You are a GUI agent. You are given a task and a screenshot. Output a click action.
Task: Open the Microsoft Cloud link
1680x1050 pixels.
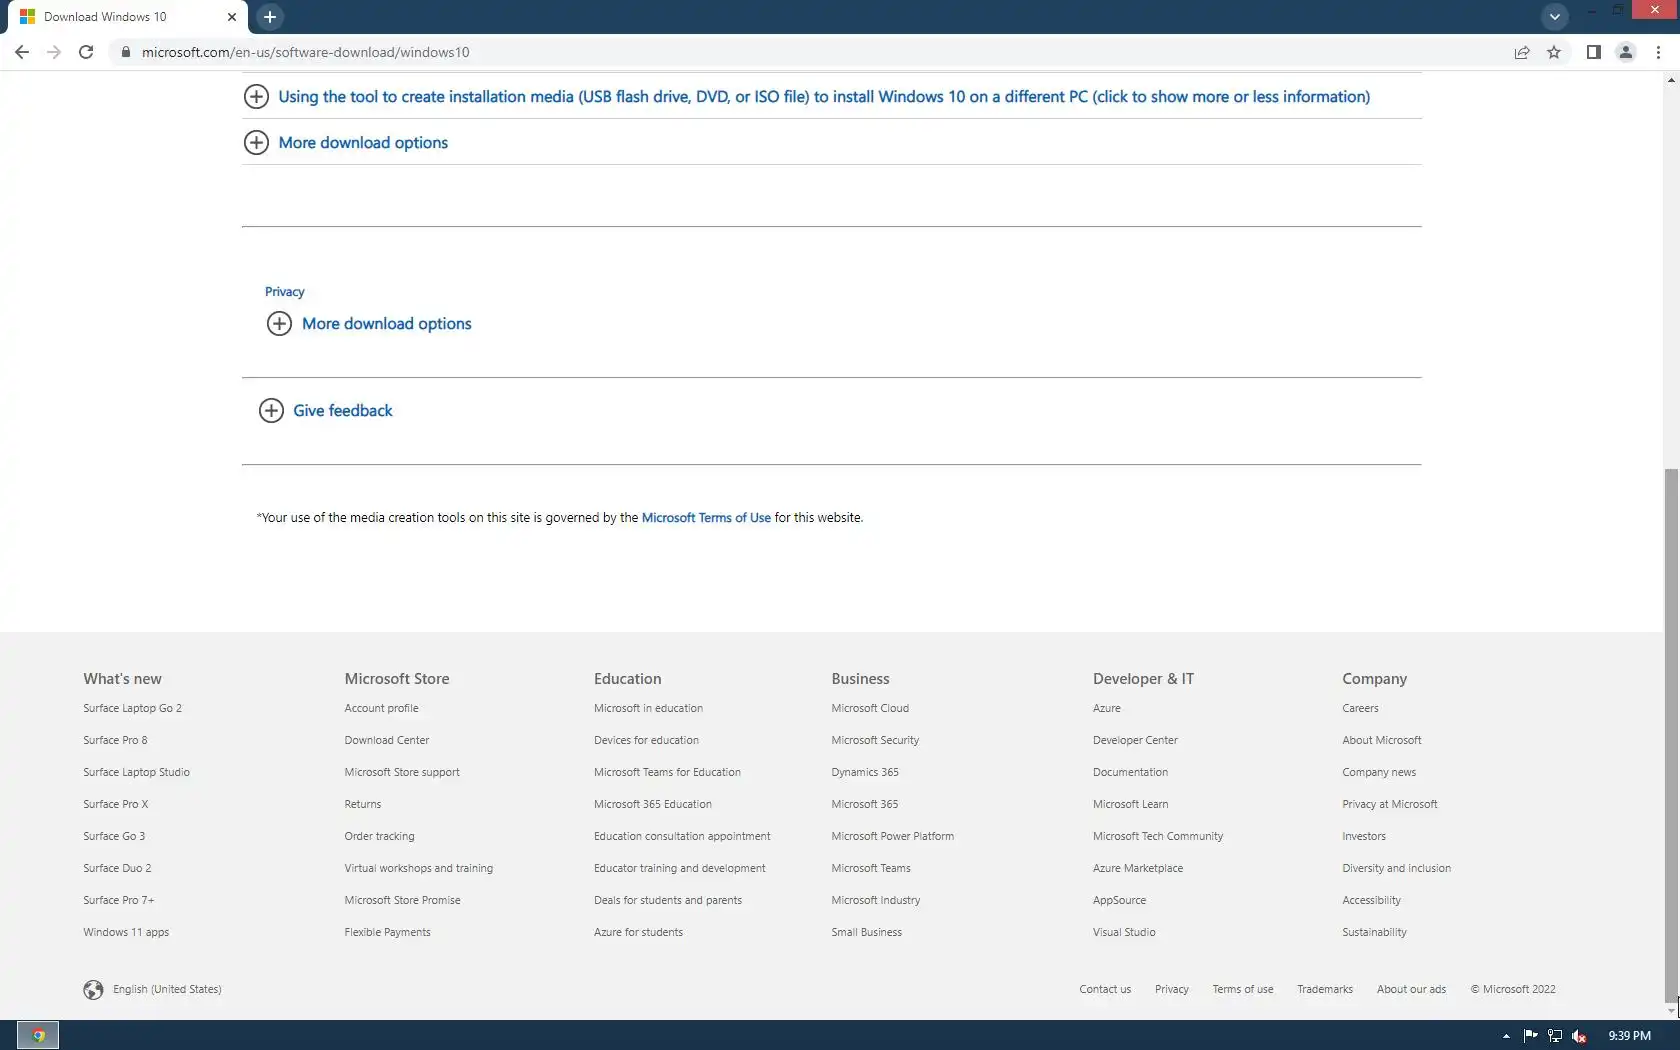870,709
